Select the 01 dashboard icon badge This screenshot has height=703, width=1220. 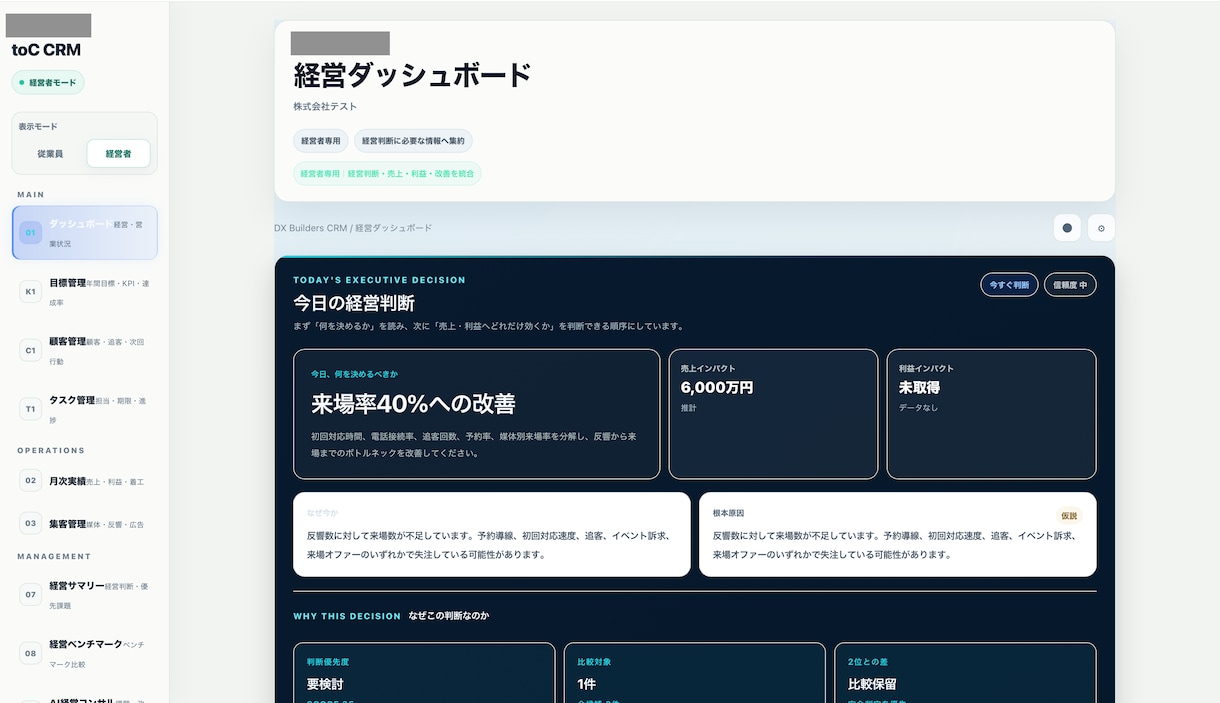[31, 232]
